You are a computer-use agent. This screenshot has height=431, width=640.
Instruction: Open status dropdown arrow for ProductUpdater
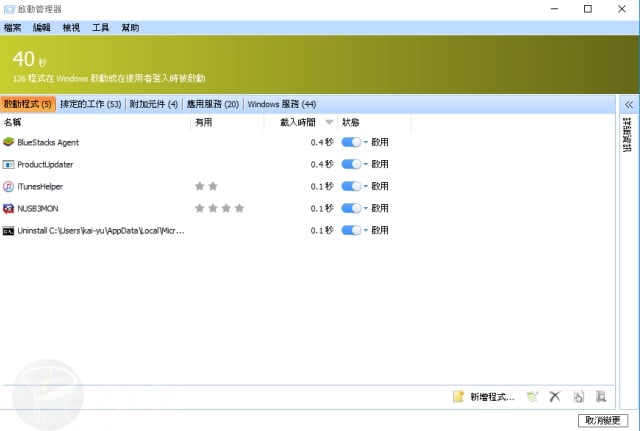[366, 164]
